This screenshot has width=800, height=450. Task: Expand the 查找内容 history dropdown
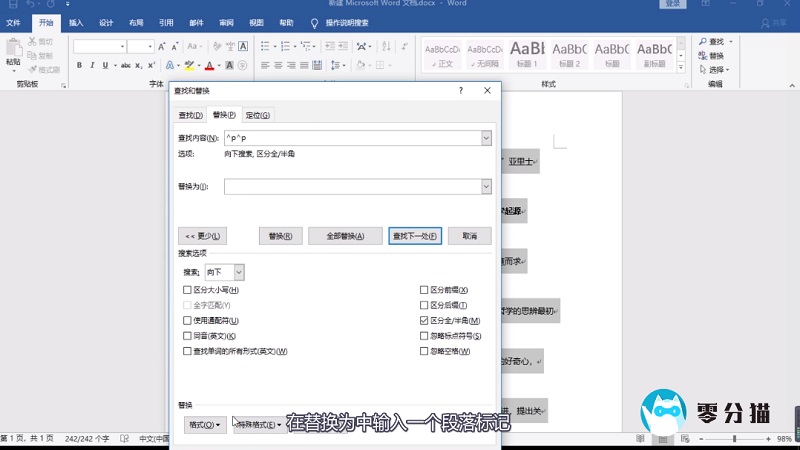coord(486,138)
